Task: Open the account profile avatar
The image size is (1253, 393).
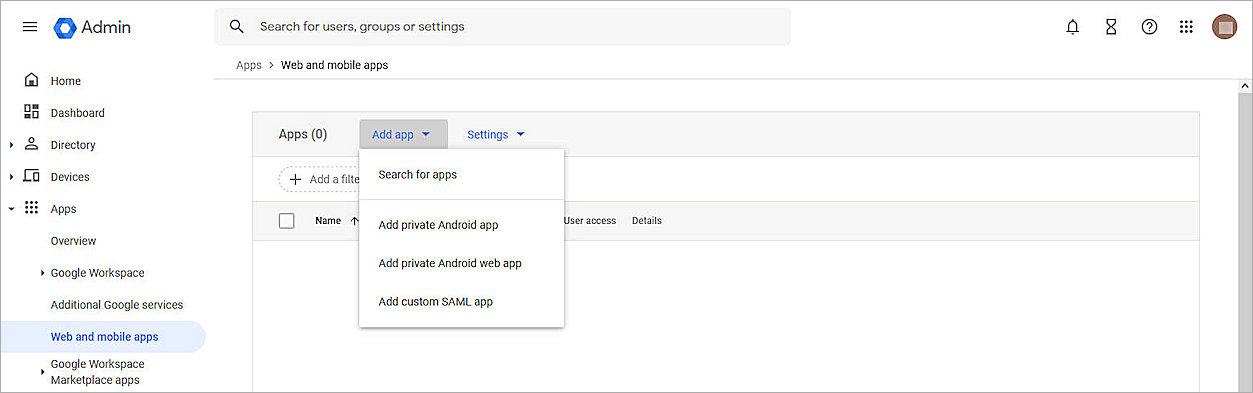Action: click(x=1224, y=27)
